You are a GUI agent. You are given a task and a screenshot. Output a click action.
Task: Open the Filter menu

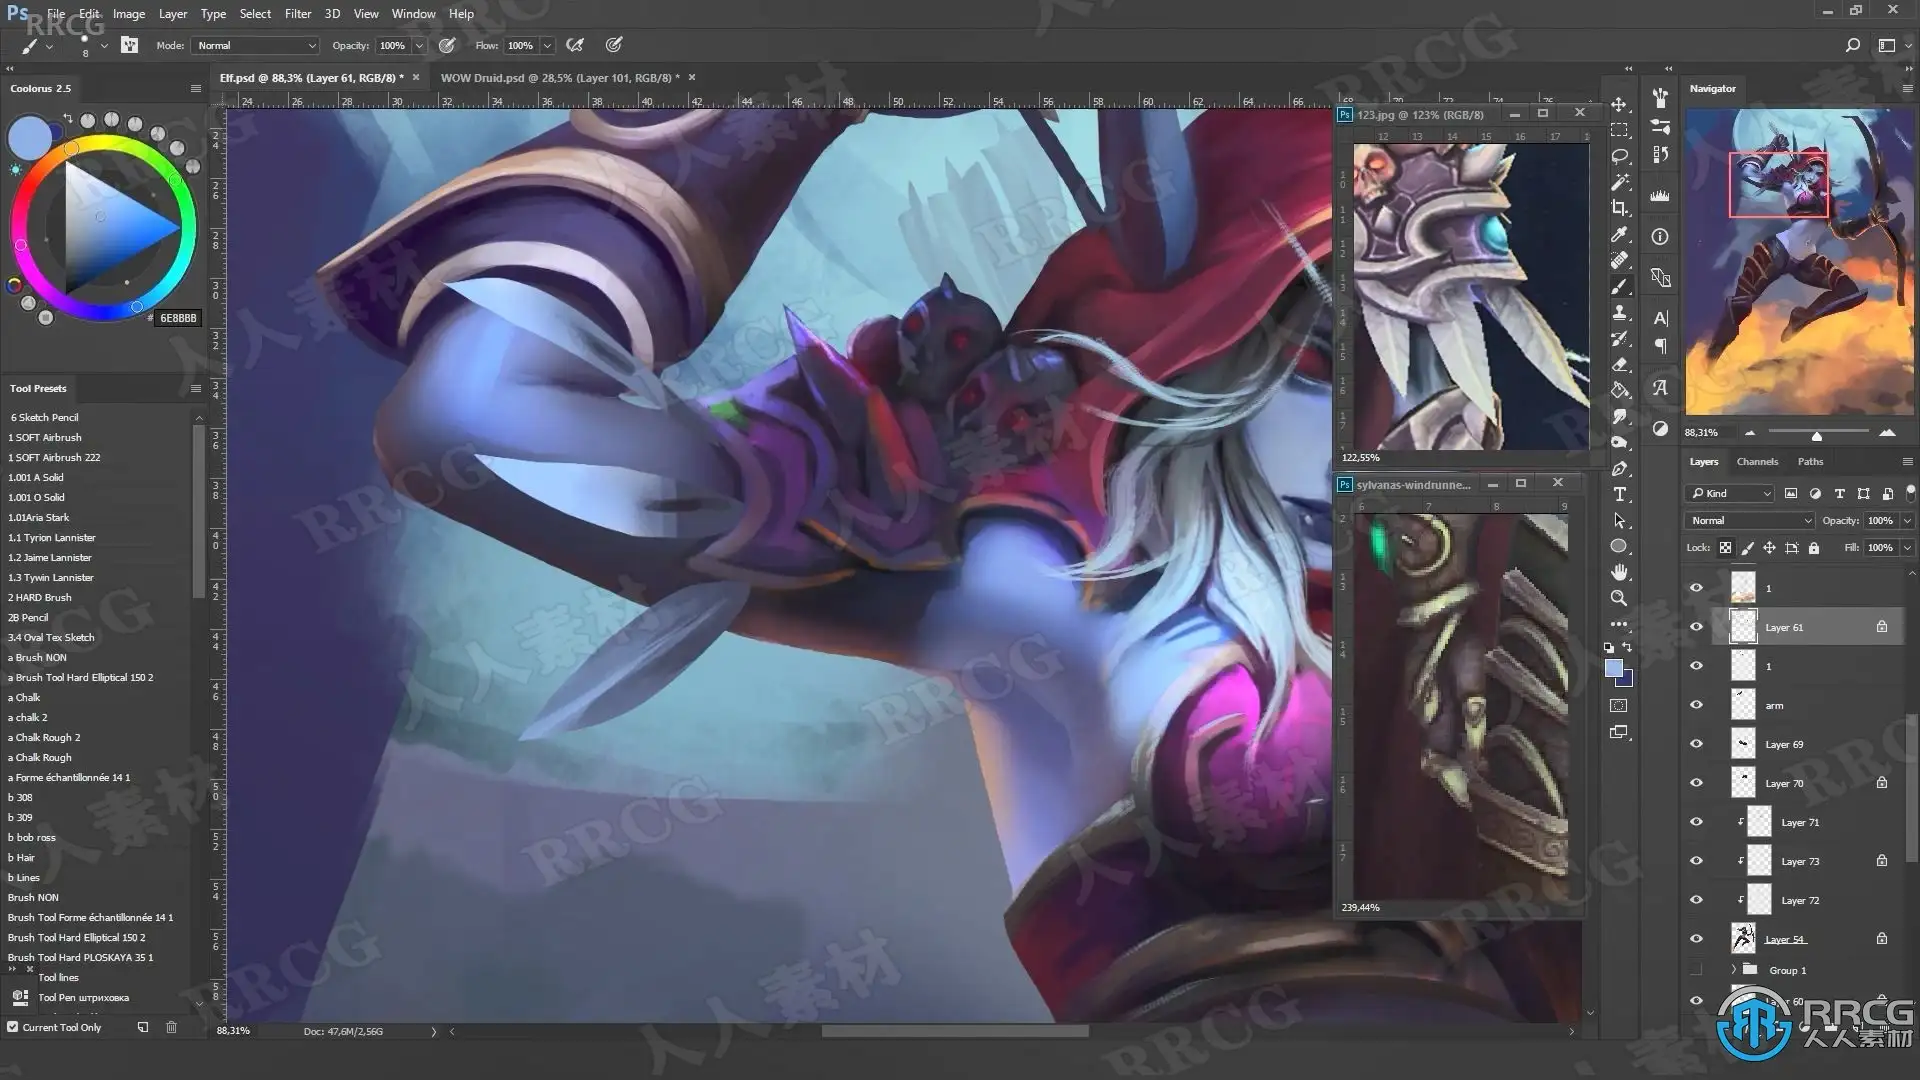tap(298, 14)
